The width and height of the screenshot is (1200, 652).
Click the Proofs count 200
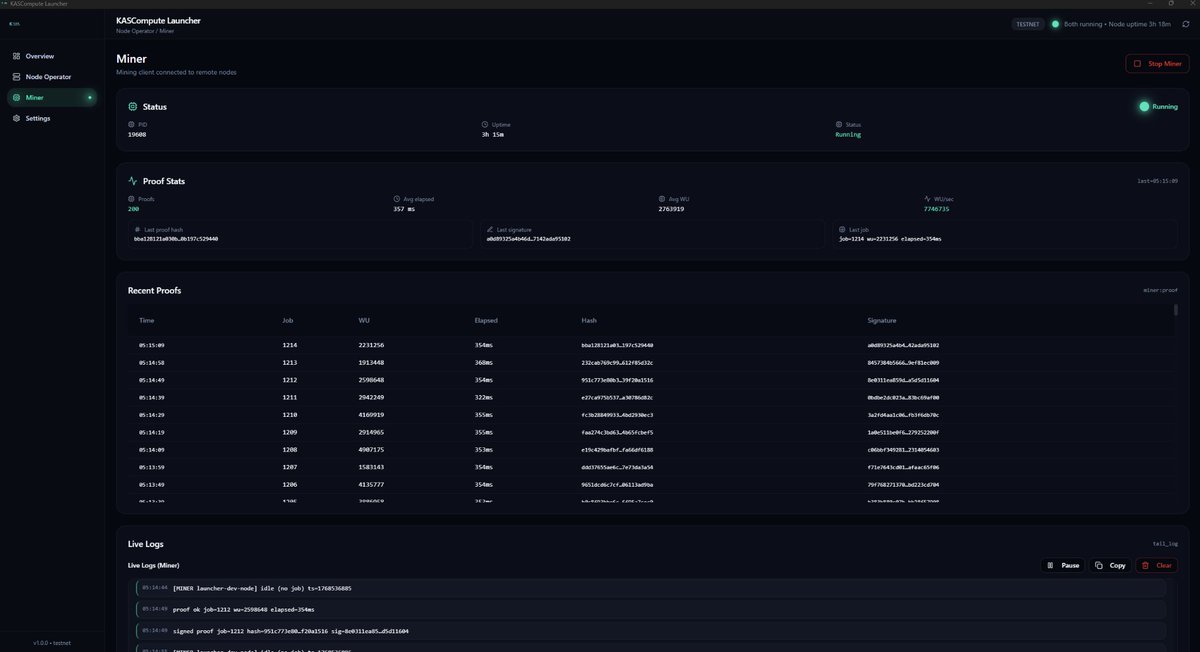coord(134,209)
